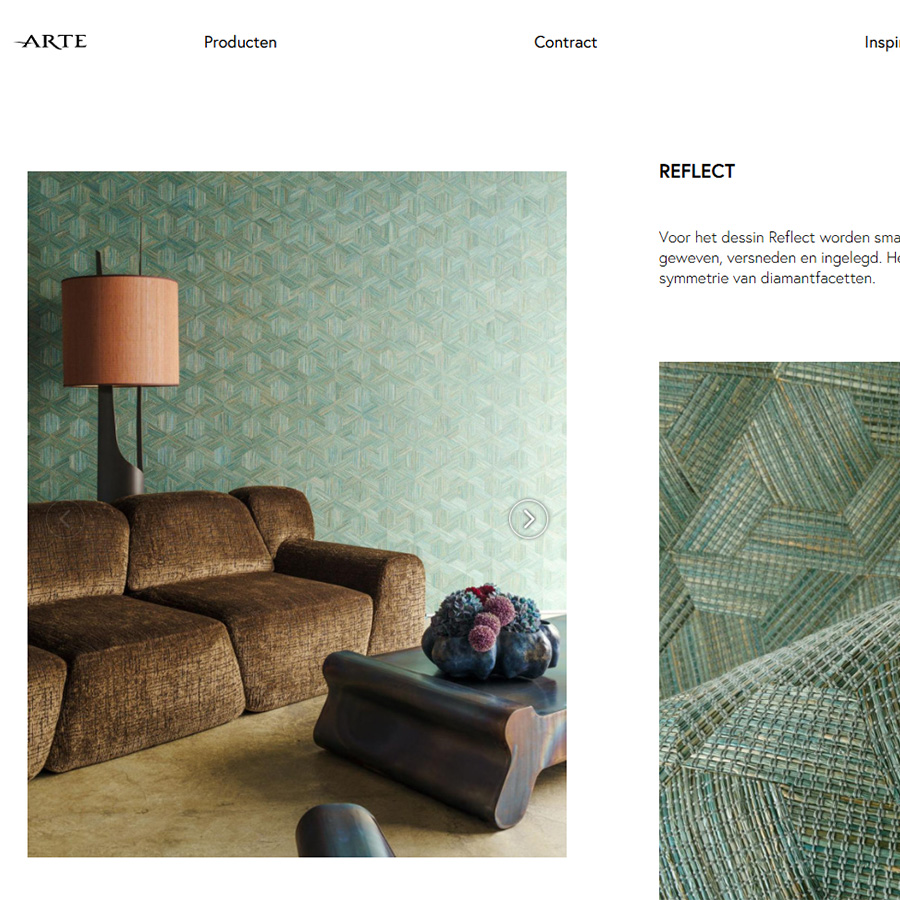Image resolution: width=900 pixels, height=900 pixels.
Task: Go to the previous carousel image
Action: click(65, 519)
